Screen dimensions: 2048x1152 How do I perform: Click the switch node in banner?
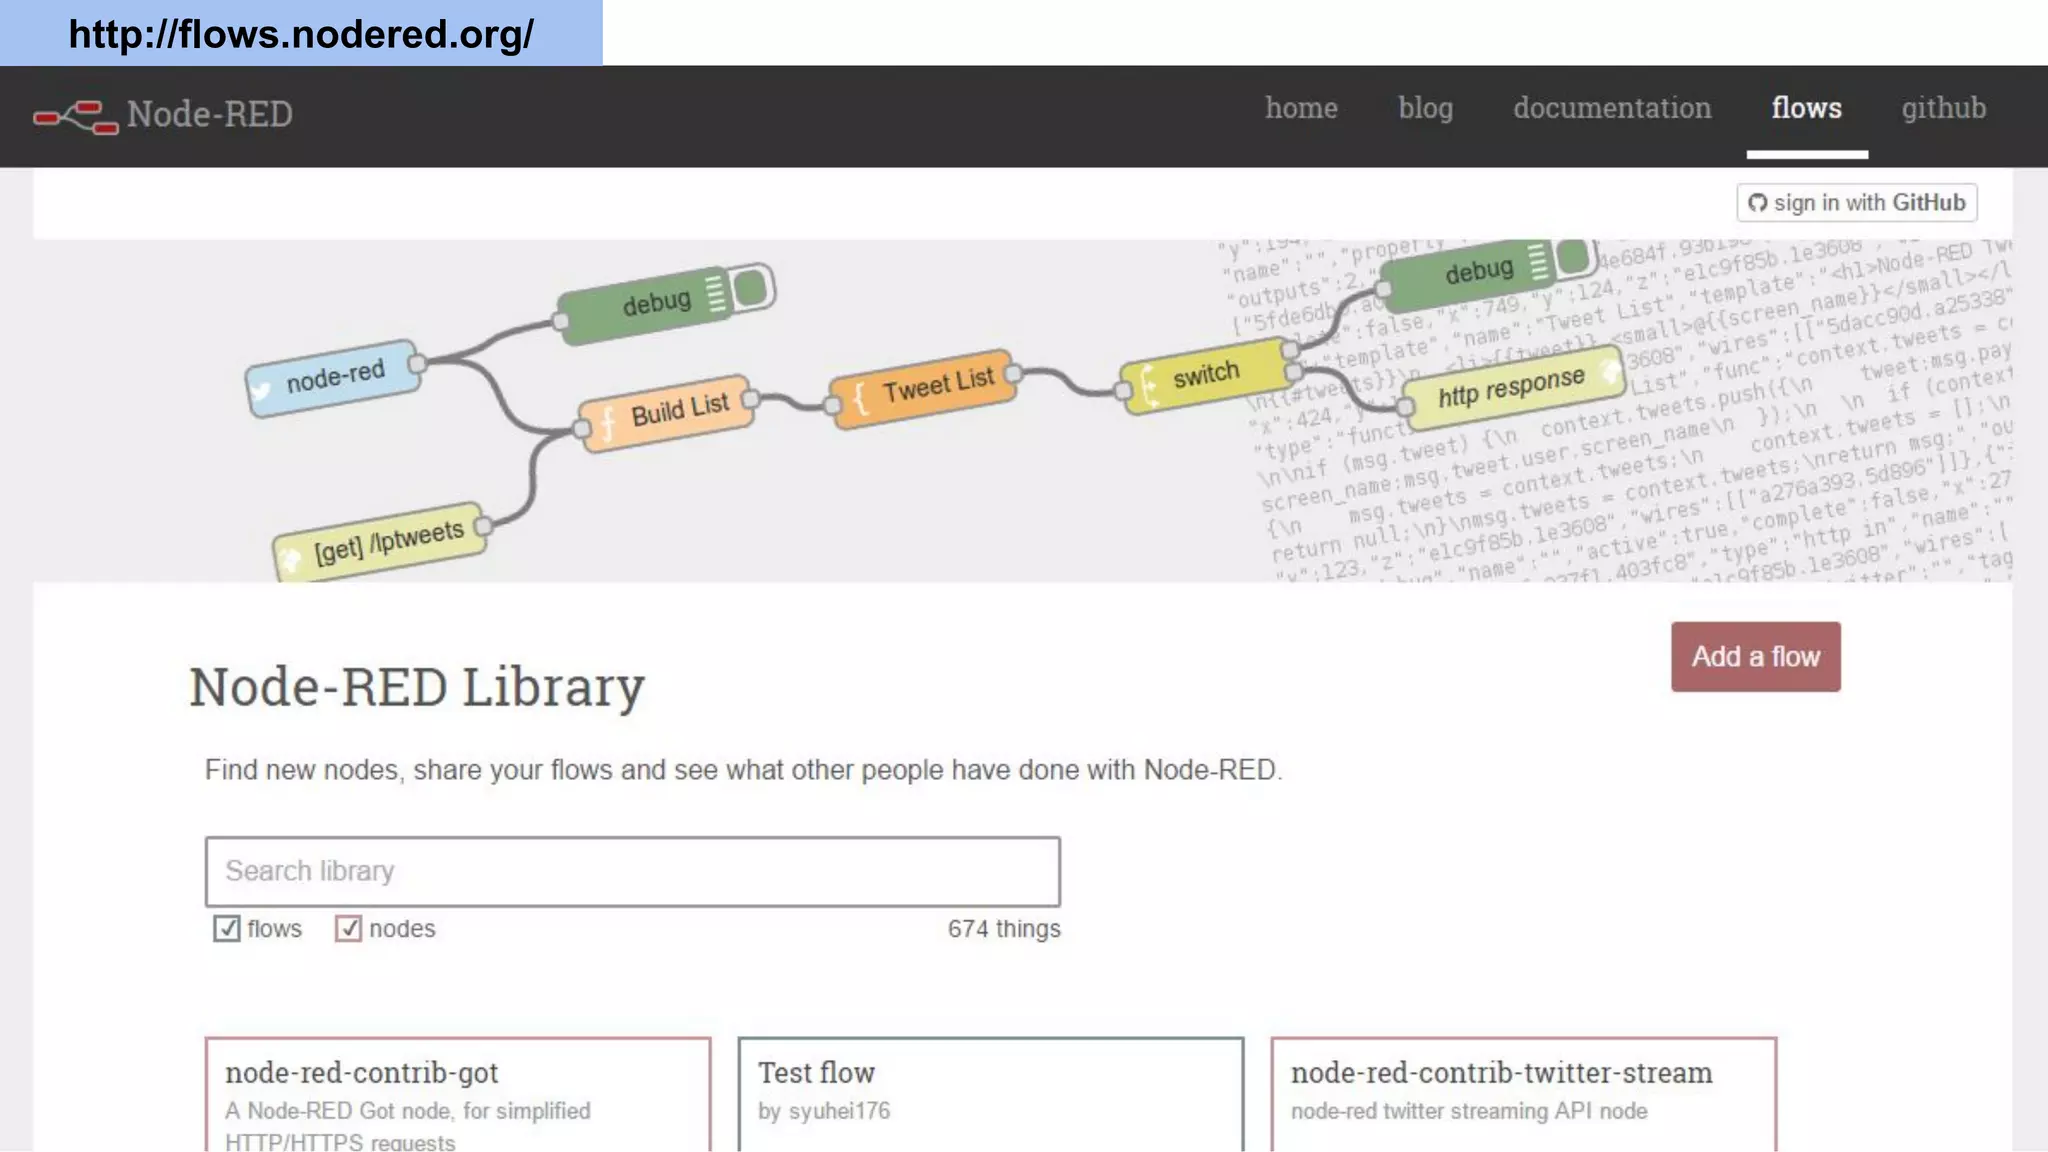tap(1207, 376)
